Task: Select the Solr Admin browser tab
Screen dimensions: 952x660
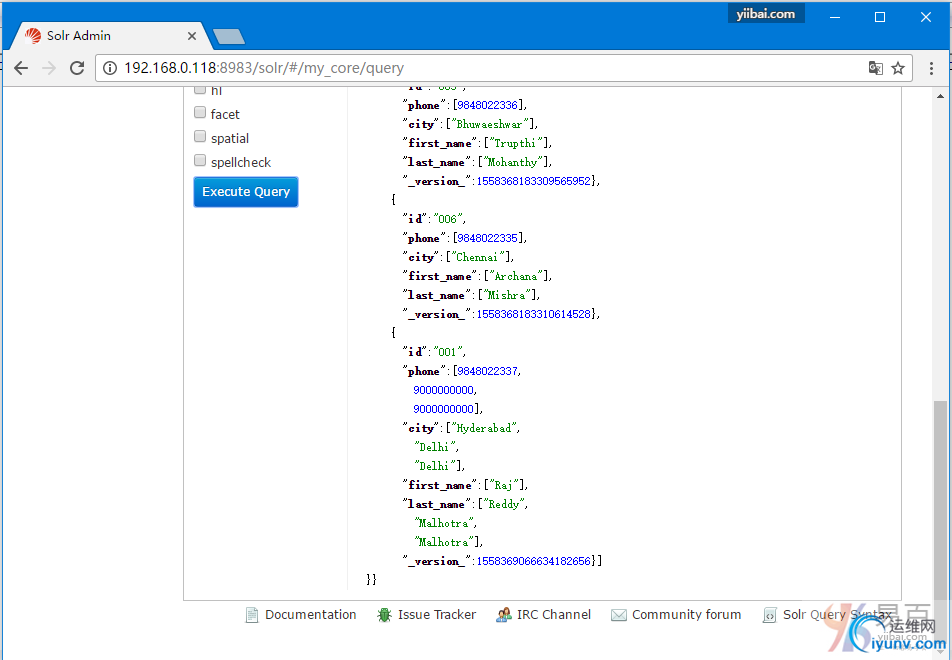Action: (x=109, y=36)
